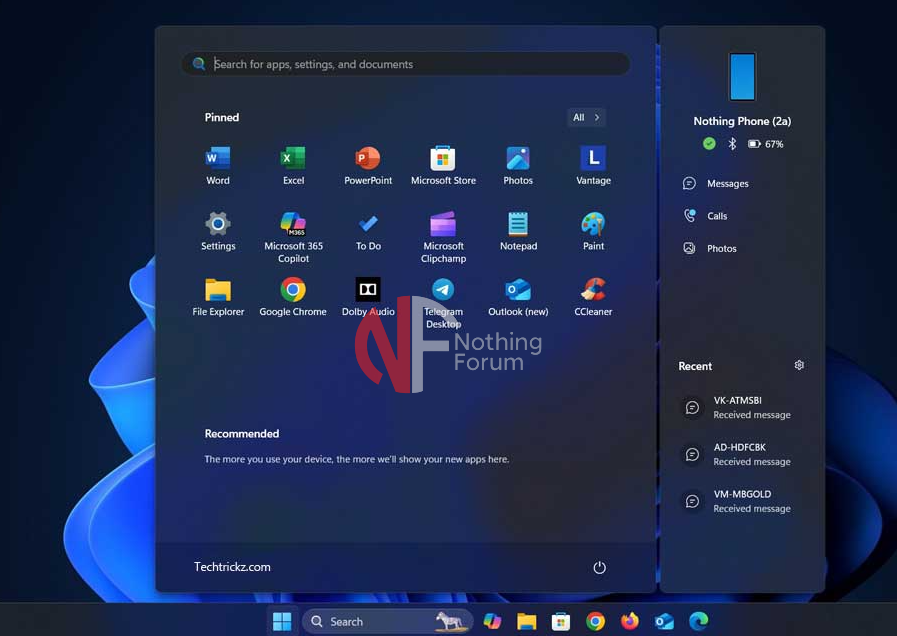Open Chrome from the taskbar

click(596, 621)
